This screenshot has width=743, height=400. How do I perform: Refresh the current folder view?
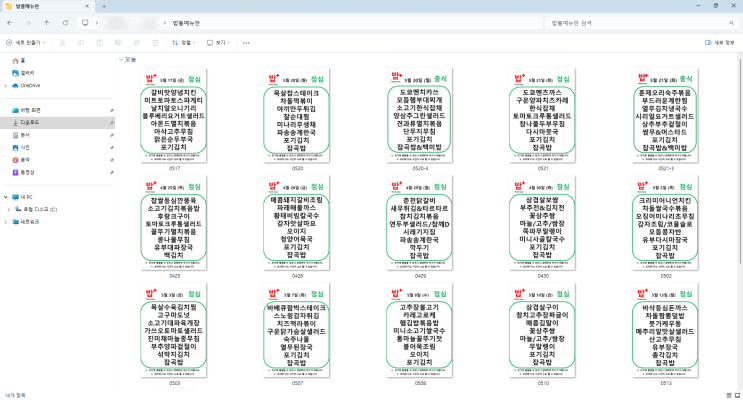(x=65, y=23)
